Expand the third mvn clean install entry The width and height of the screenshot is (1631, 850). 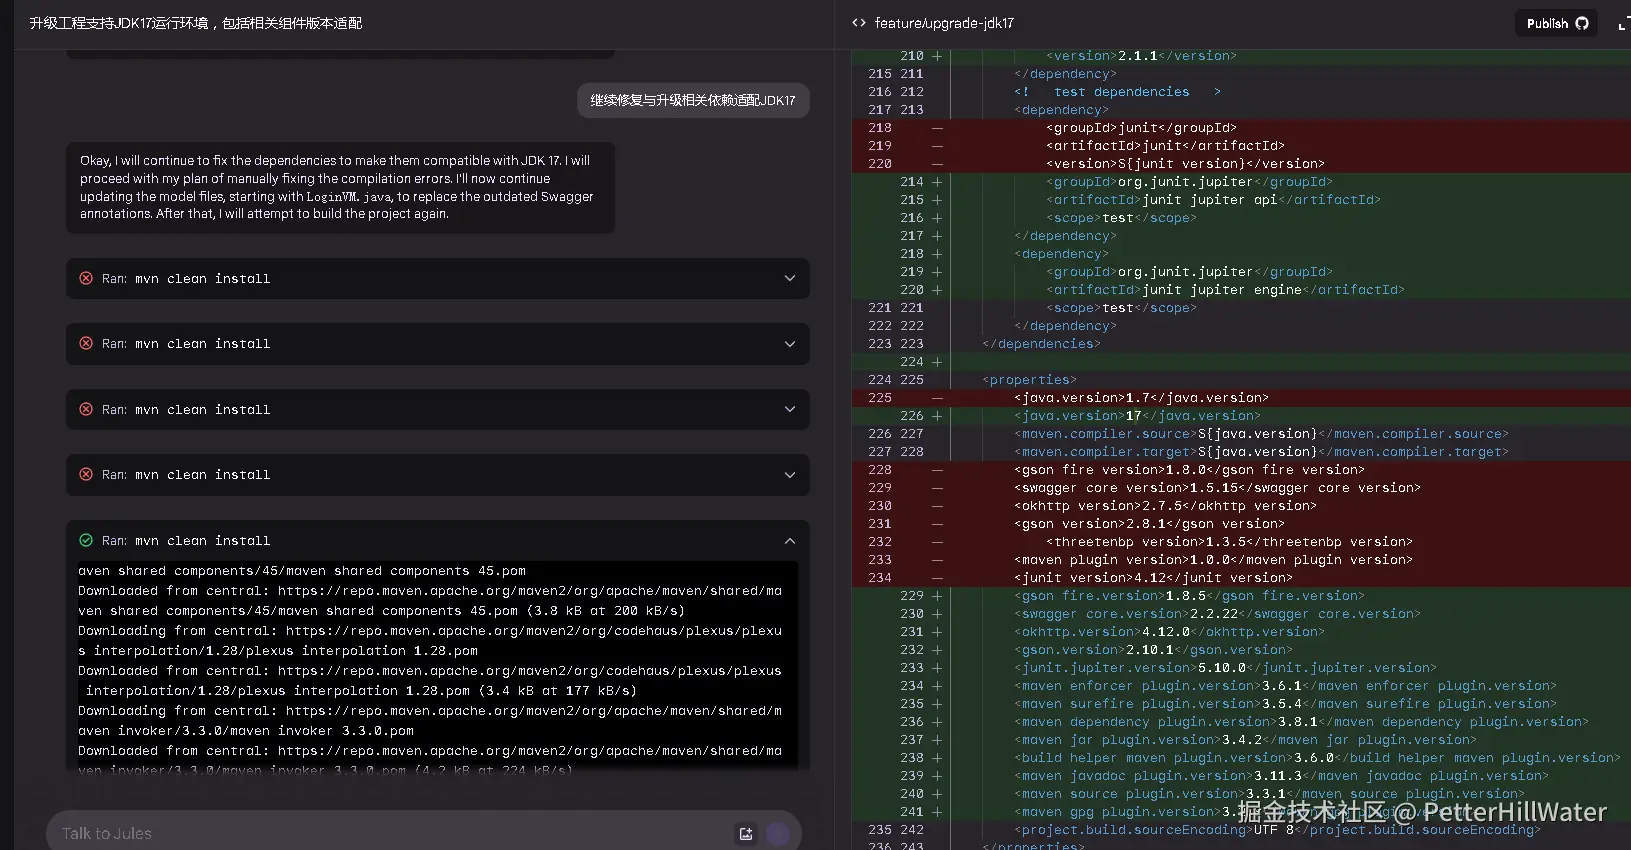790,410
